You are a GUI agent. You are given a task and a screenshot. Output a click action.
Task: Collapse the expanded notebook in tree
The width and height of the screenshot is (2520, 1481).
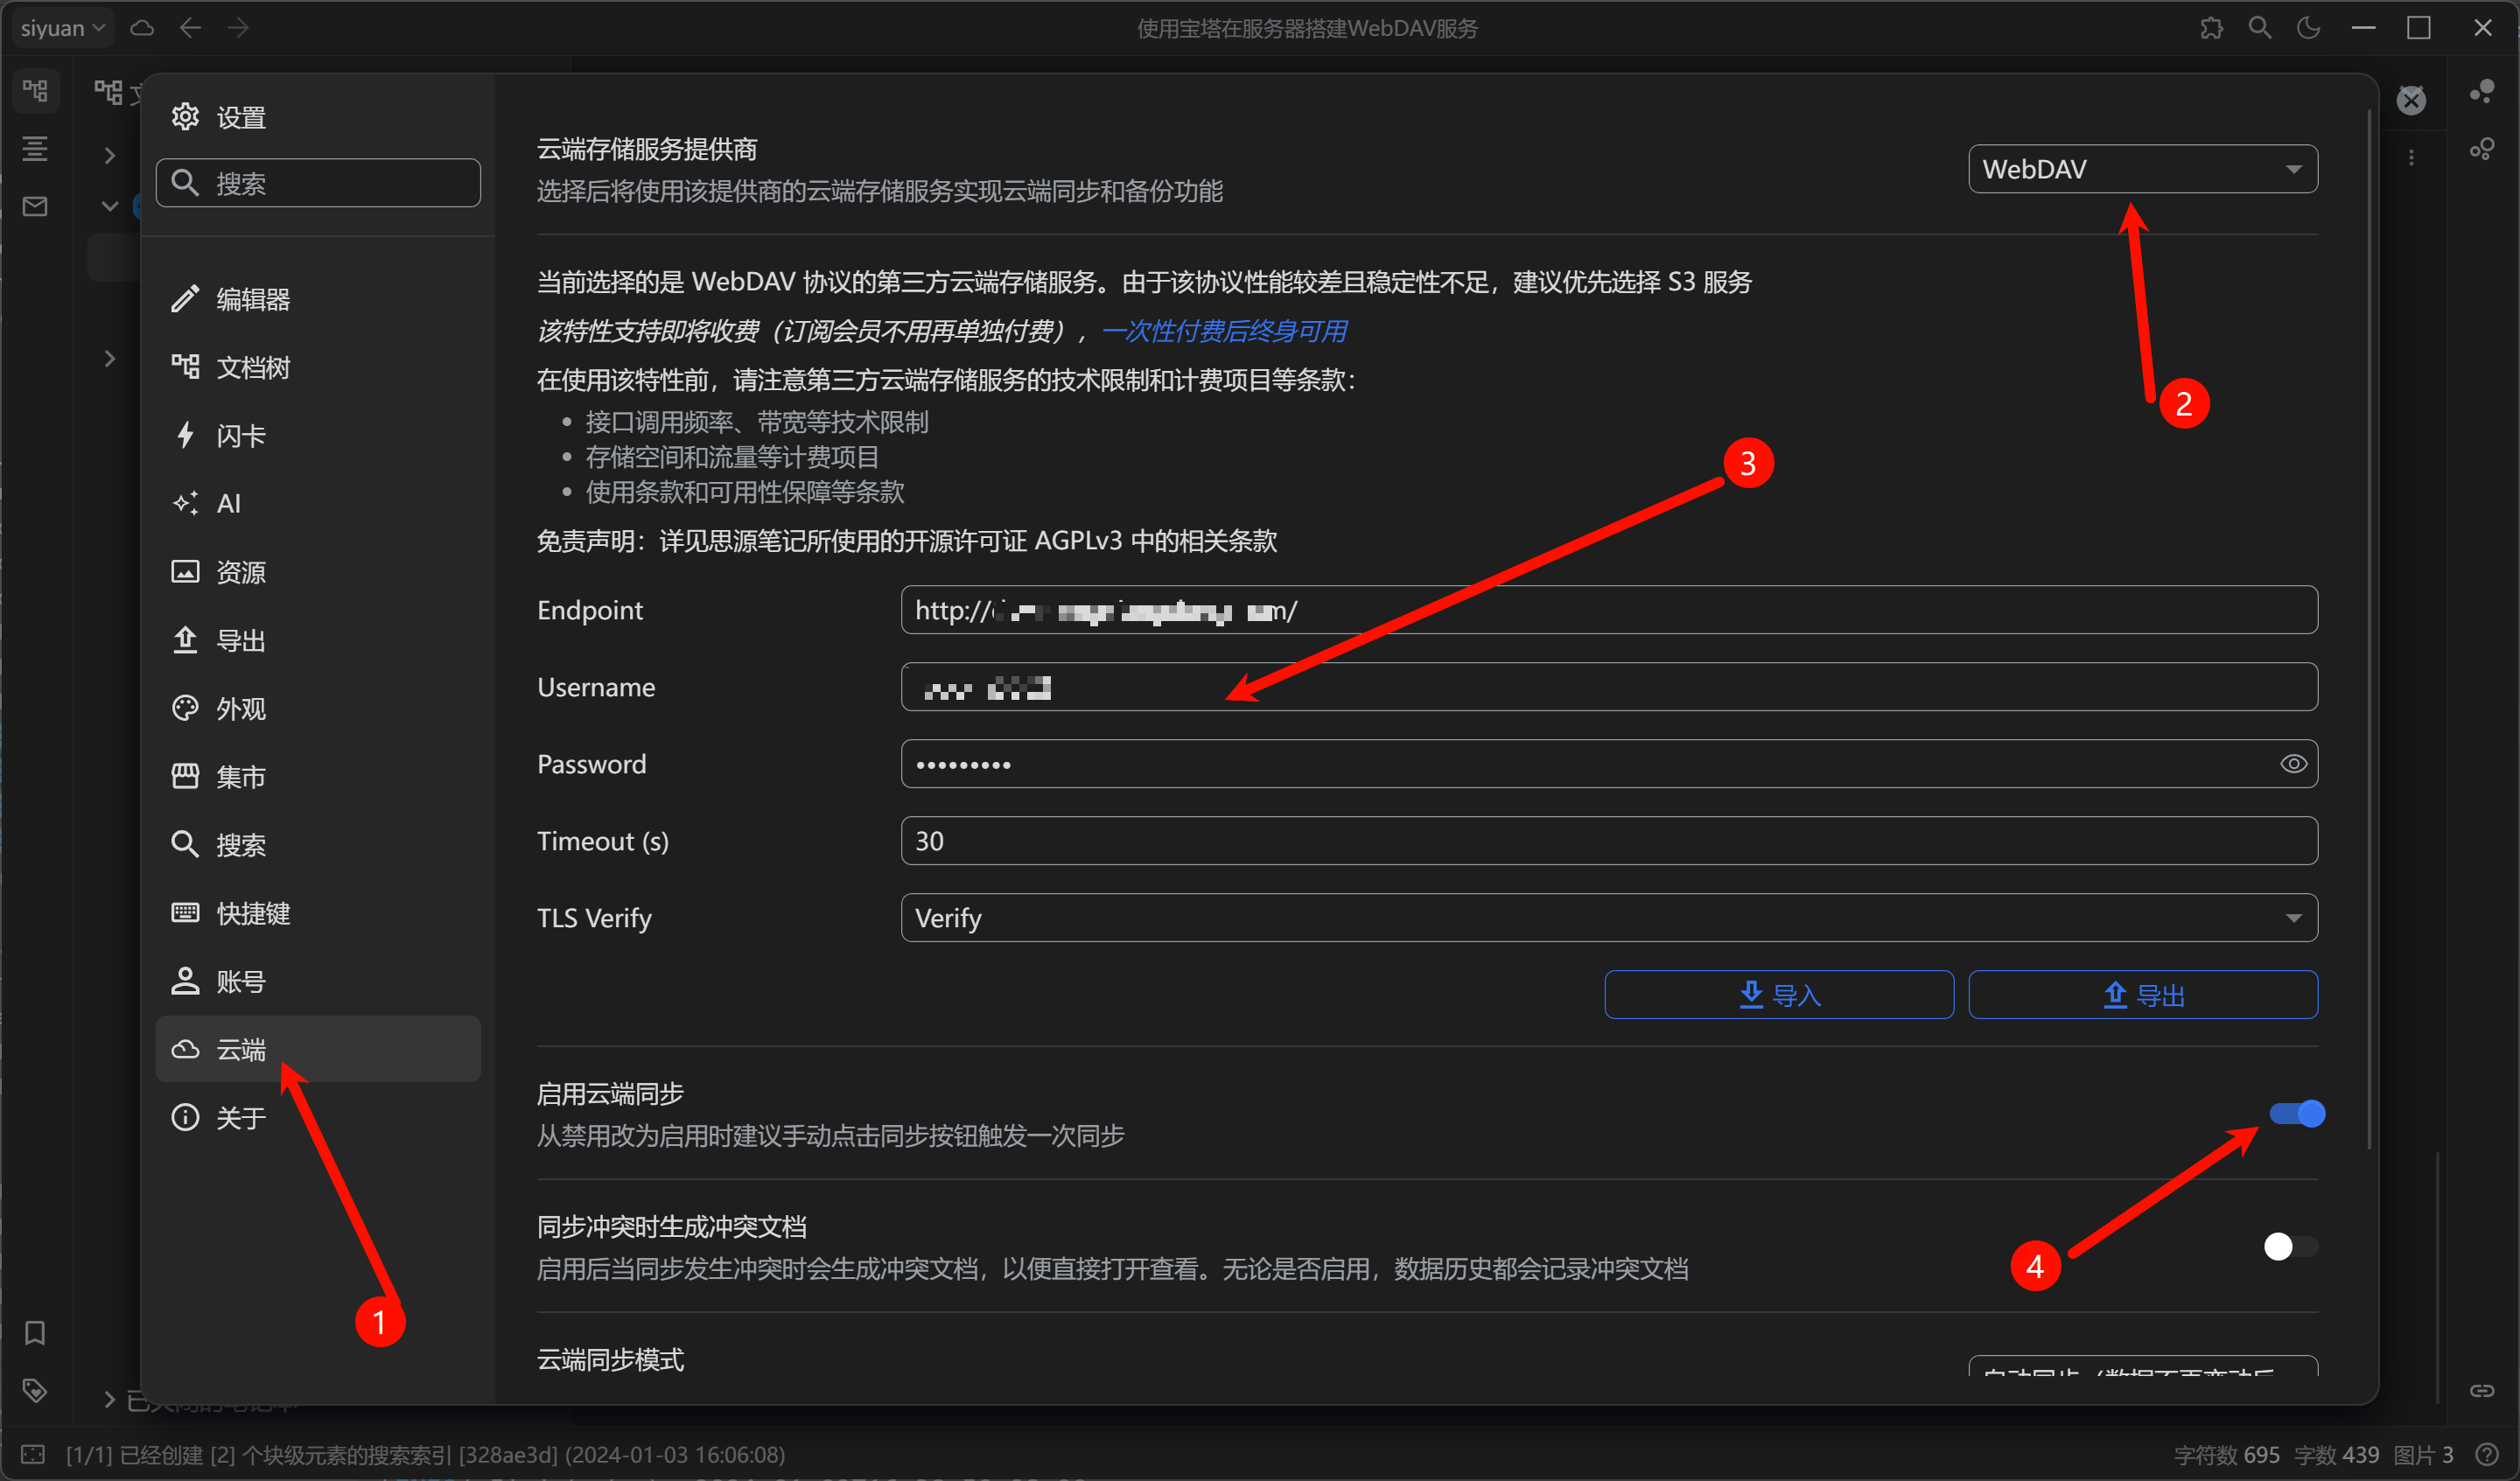(110, 207)
